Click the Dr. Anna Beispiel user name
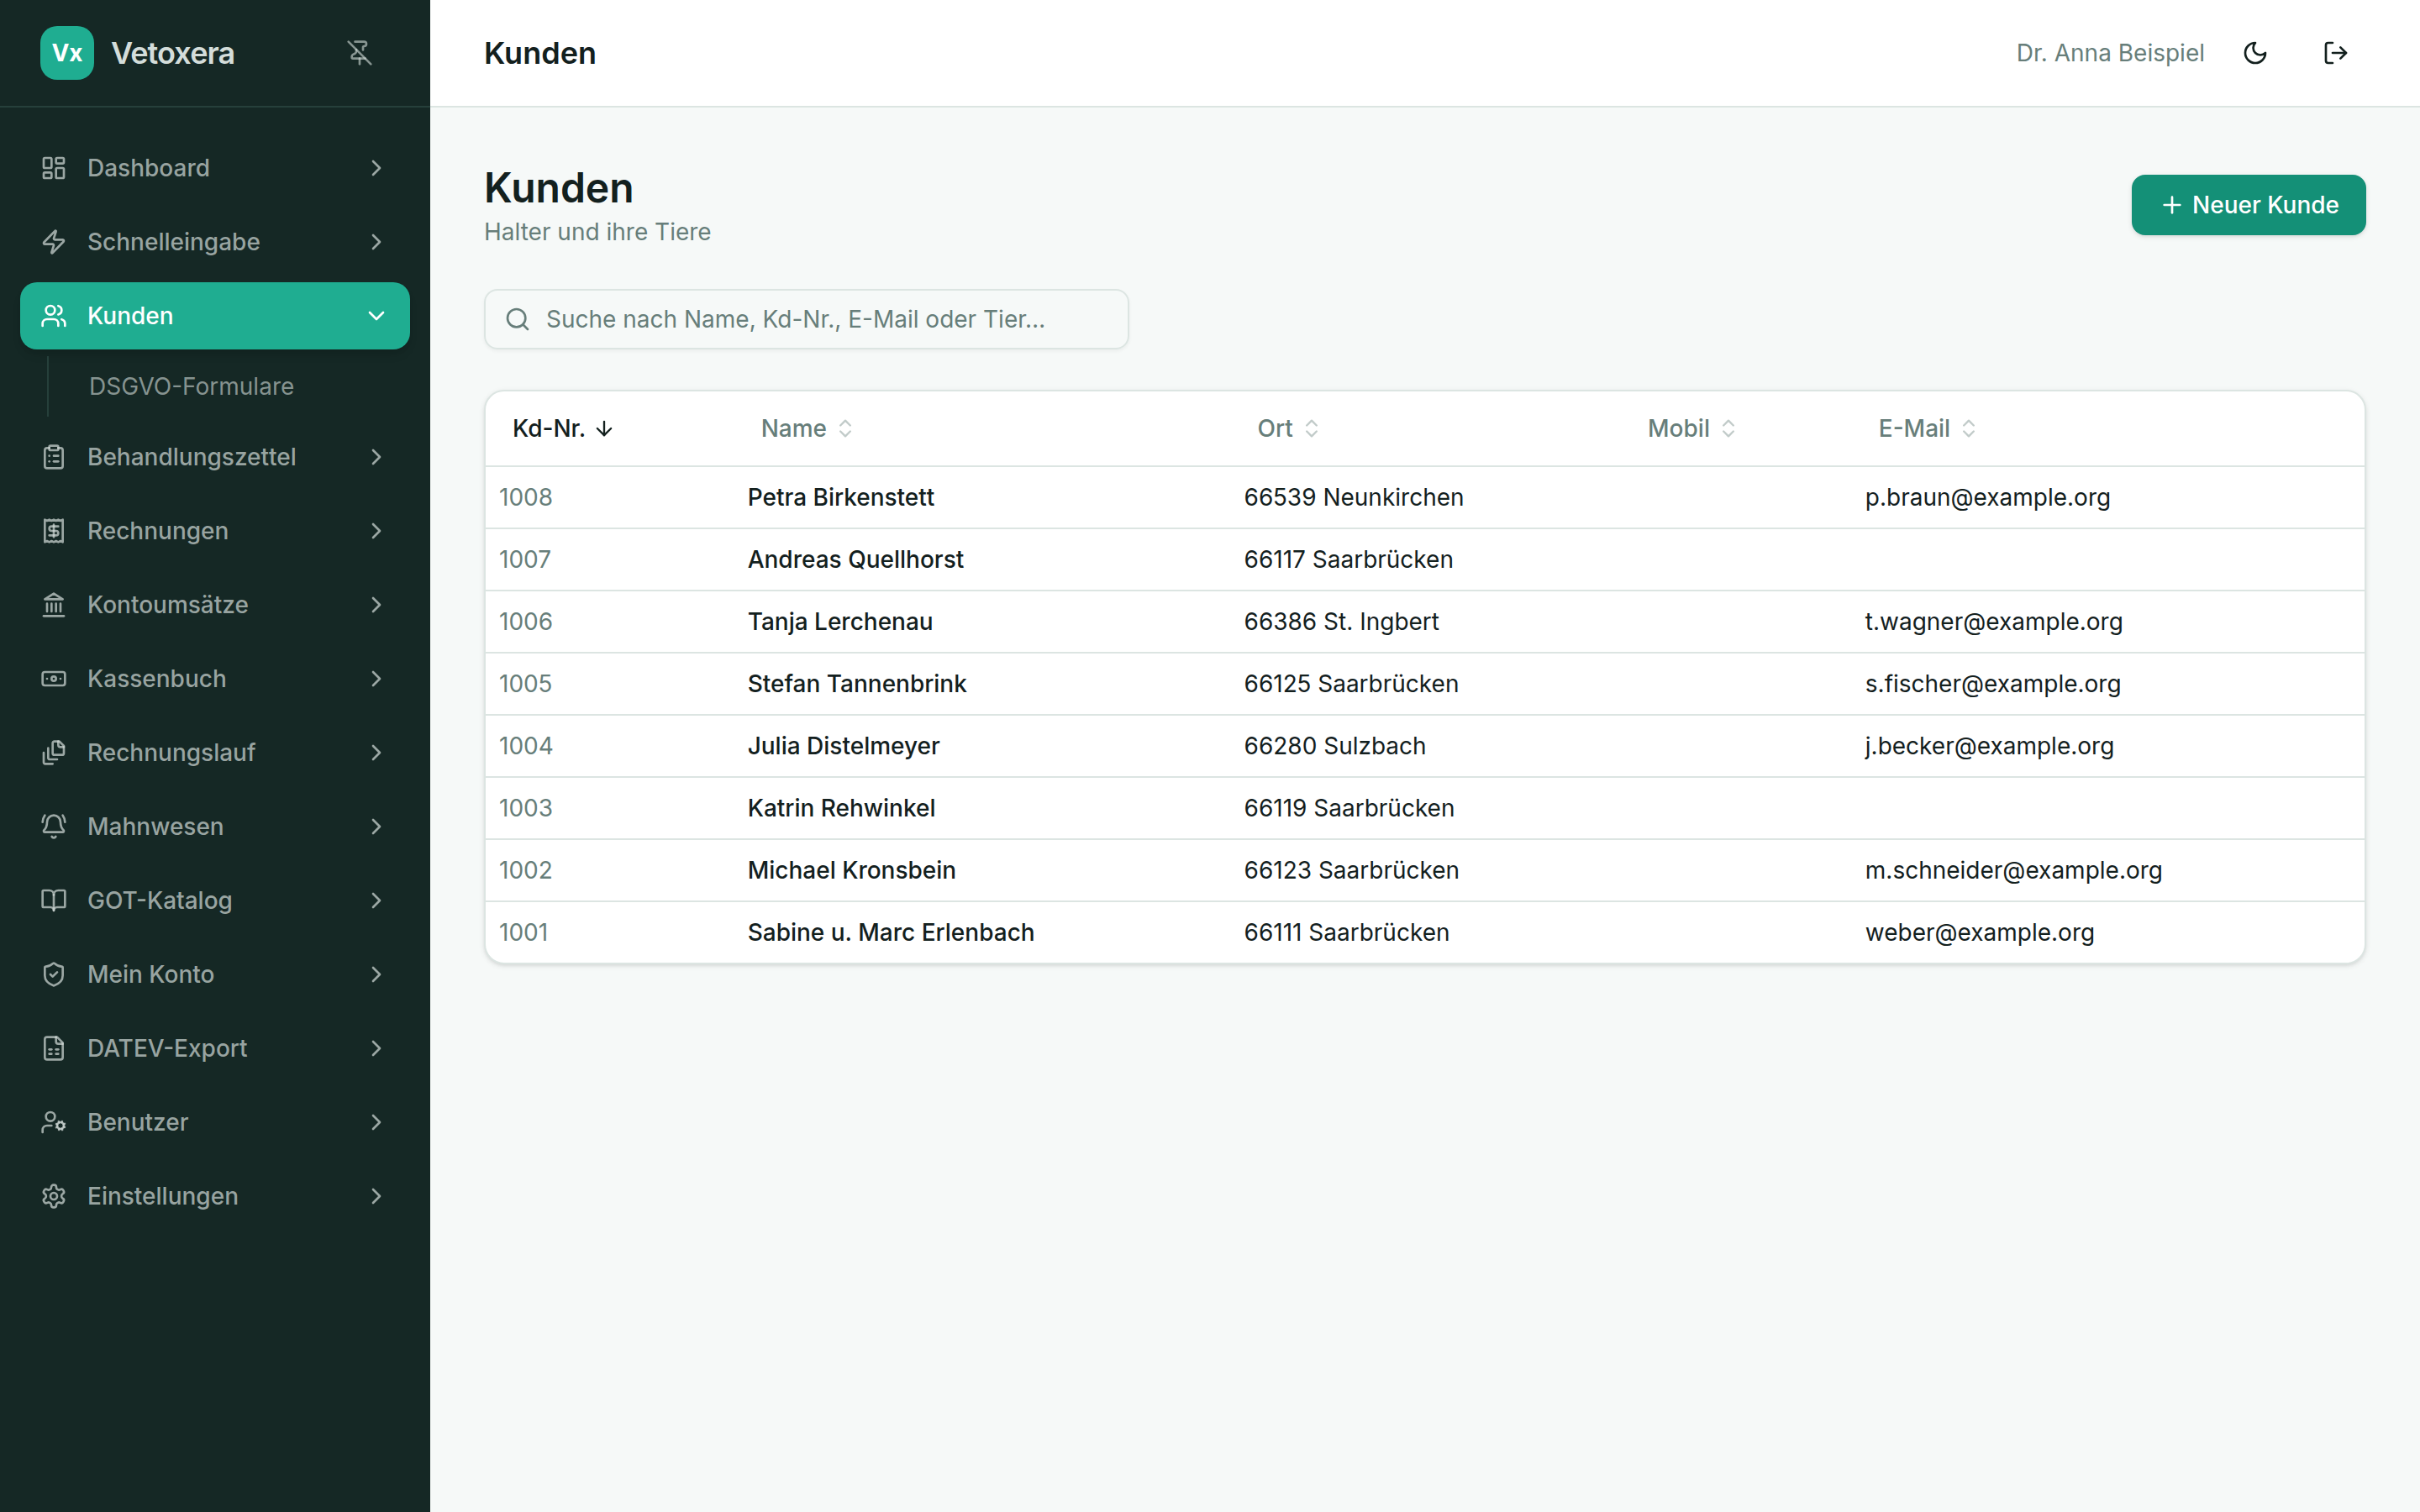2420x1512 pixels. 2110,53
